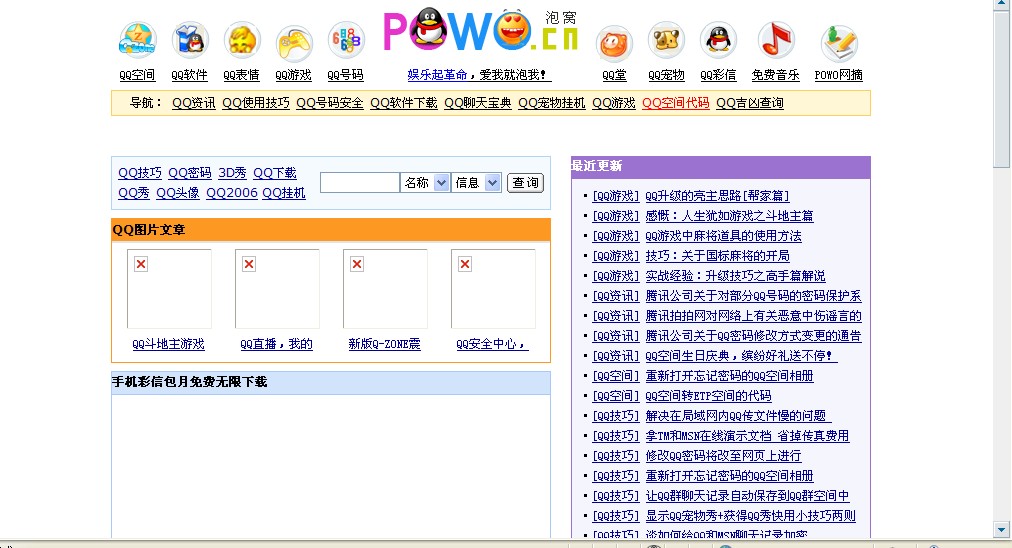1012x548 pixels.
Task: Open article QQ空间生日庆典，缤纷好礼送不停
Action: 742,356
